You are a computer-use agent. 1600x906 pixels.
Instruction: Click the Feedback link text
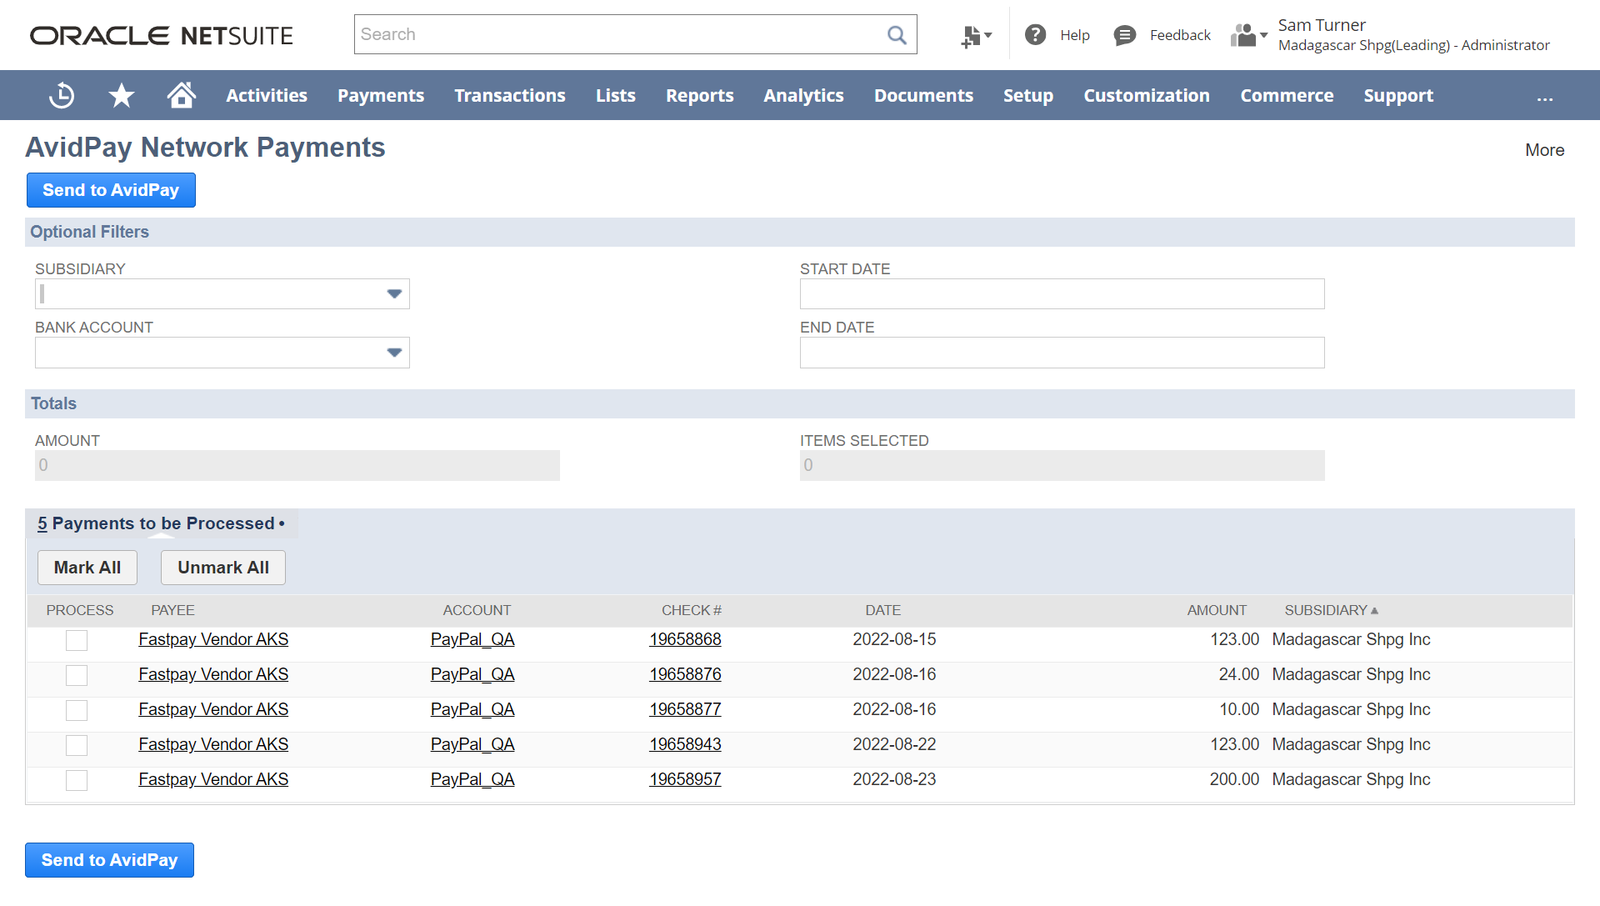1180,35
